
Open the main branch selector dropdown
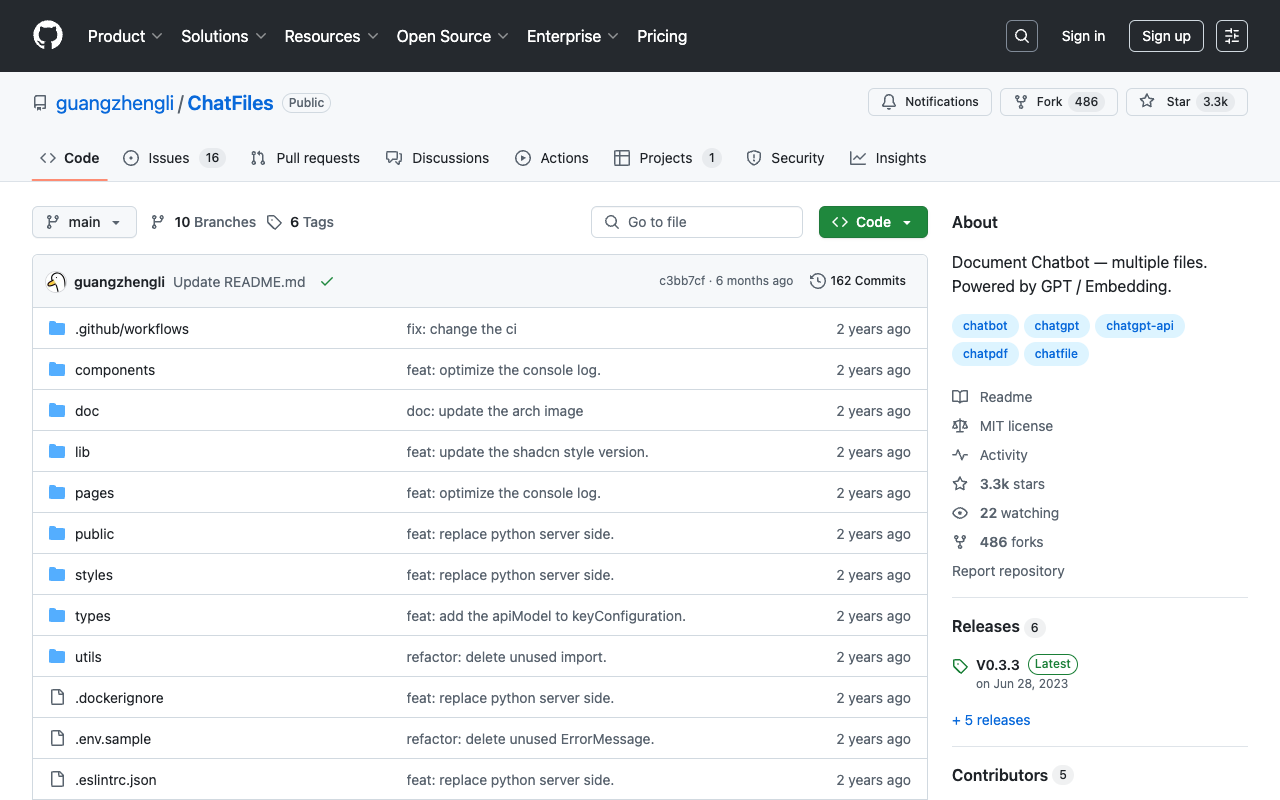point(84,222)
